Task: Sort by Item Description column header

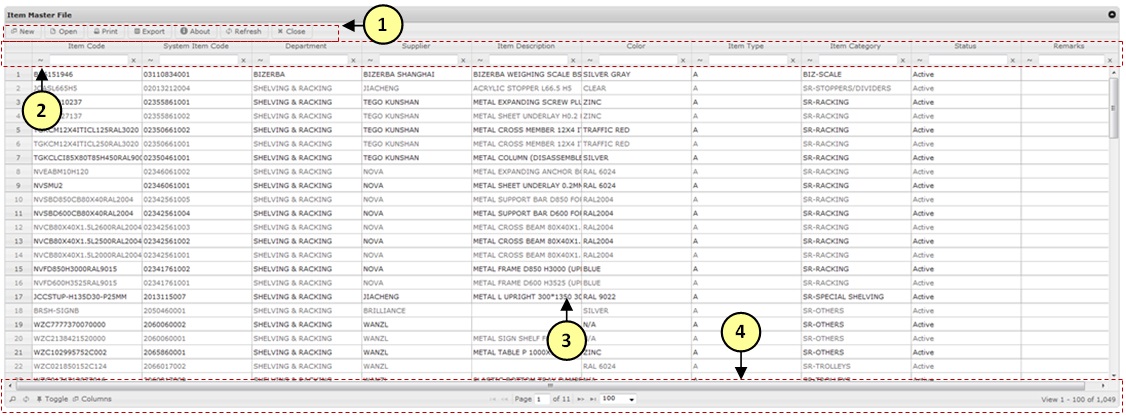Action: point(526,46)
